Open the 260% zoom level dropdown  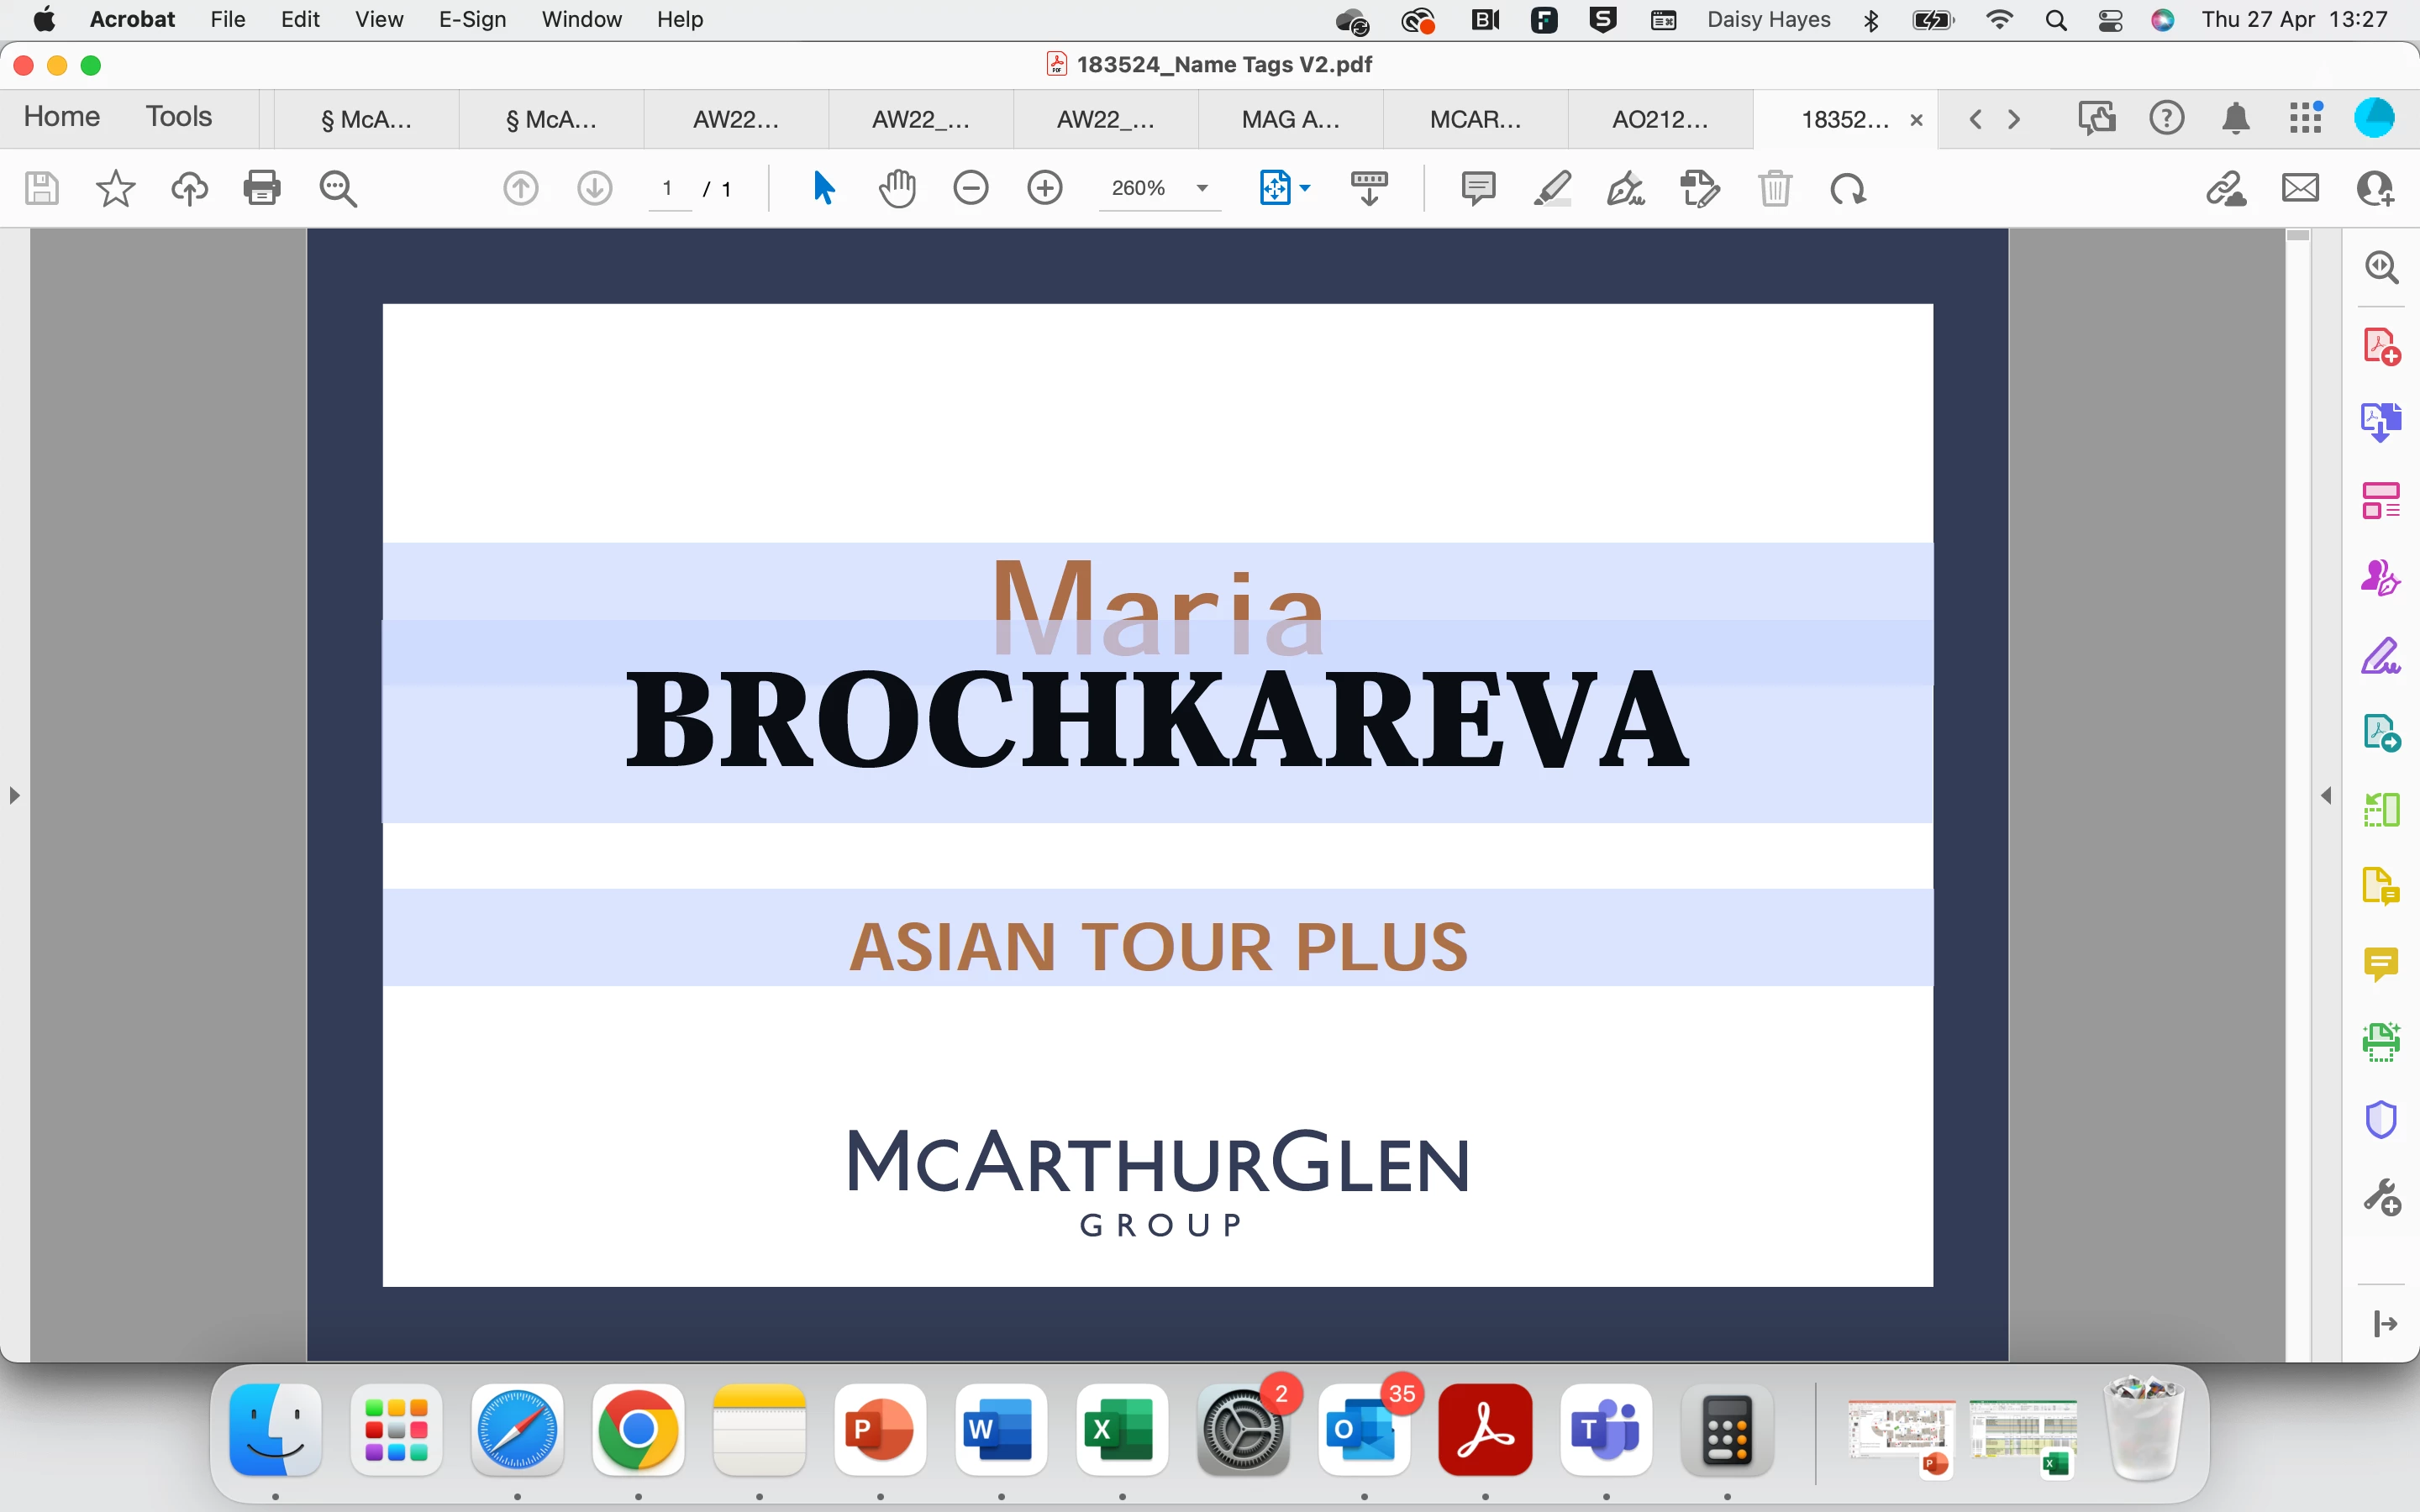coord(1202,188)
